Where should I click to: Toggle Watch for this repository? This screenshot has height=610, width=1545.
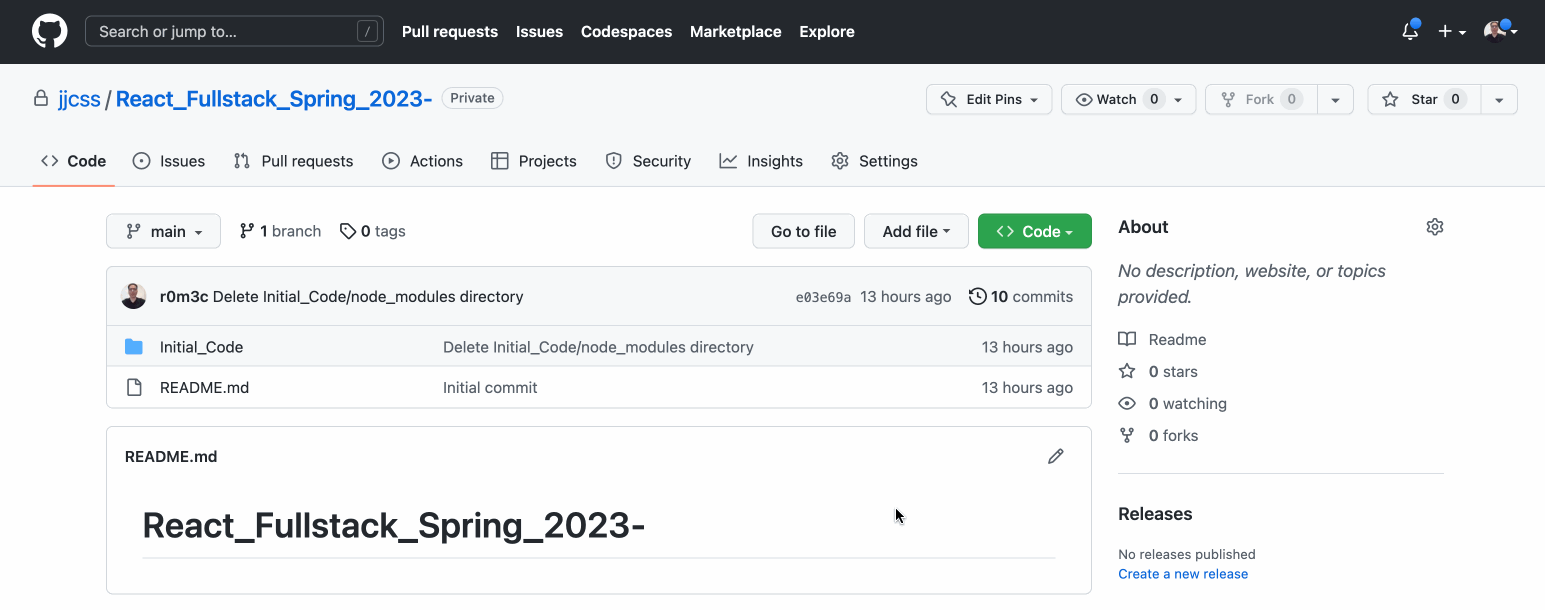coord(1116,99)
